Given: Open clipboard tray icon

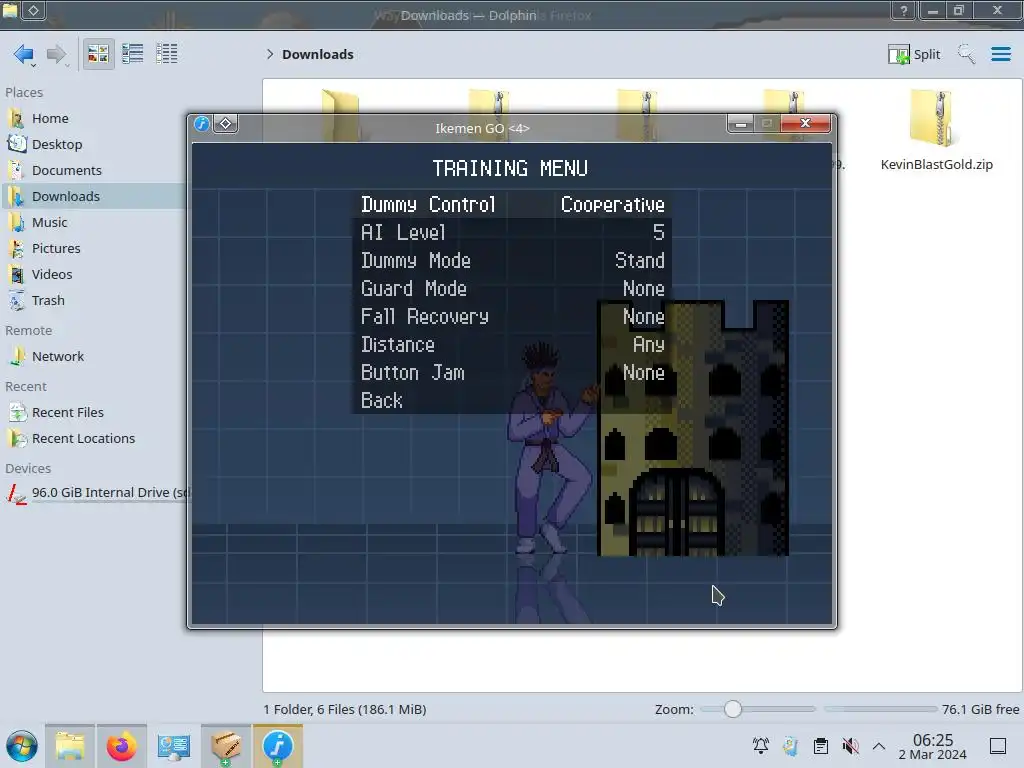Looking at the screenshot, I should [821, 746].
